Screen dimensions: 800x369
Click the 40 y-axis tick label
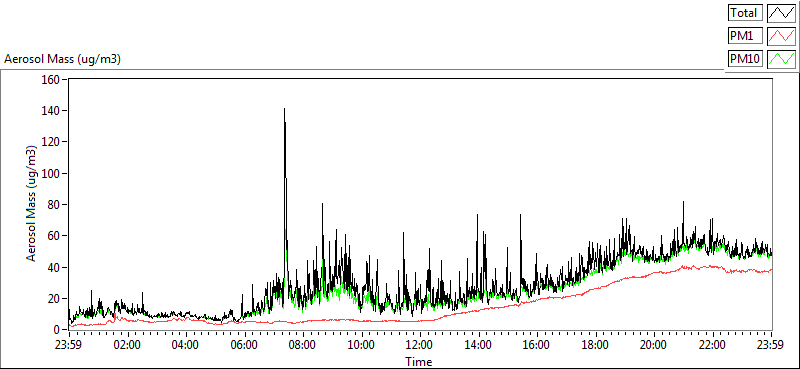click(55, 267)
